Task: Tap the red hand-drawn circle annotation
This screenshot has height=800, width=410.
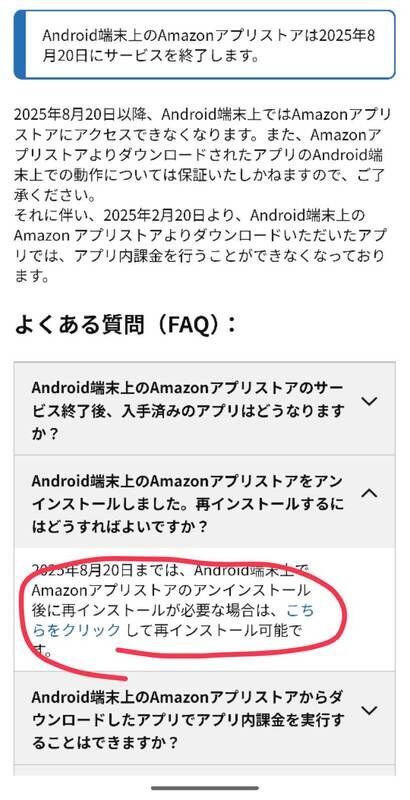Action: (x=184, y=617)
